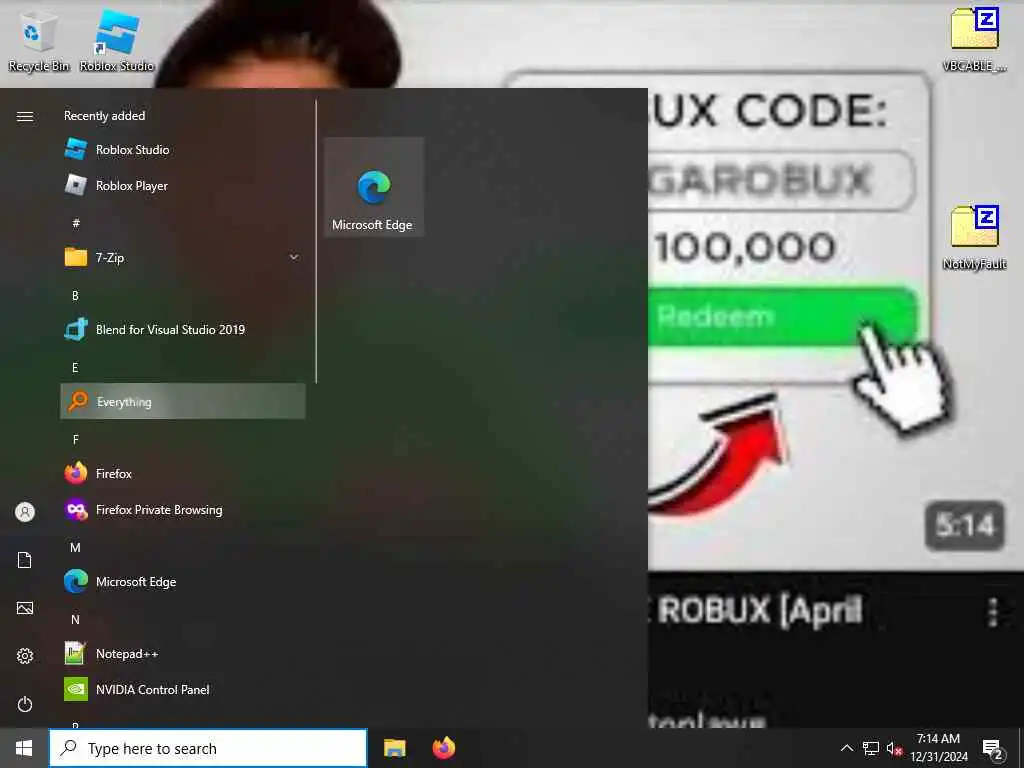This screenshot has height=768, width=1024.
Task: Click the letter M section header
Action: point(75,547)
